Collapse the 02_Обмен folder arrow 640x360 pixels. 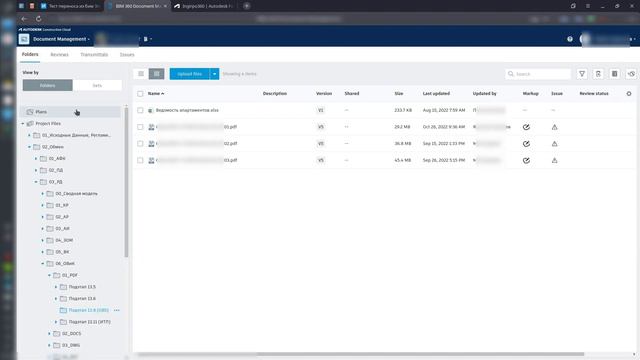coord(29,147)
